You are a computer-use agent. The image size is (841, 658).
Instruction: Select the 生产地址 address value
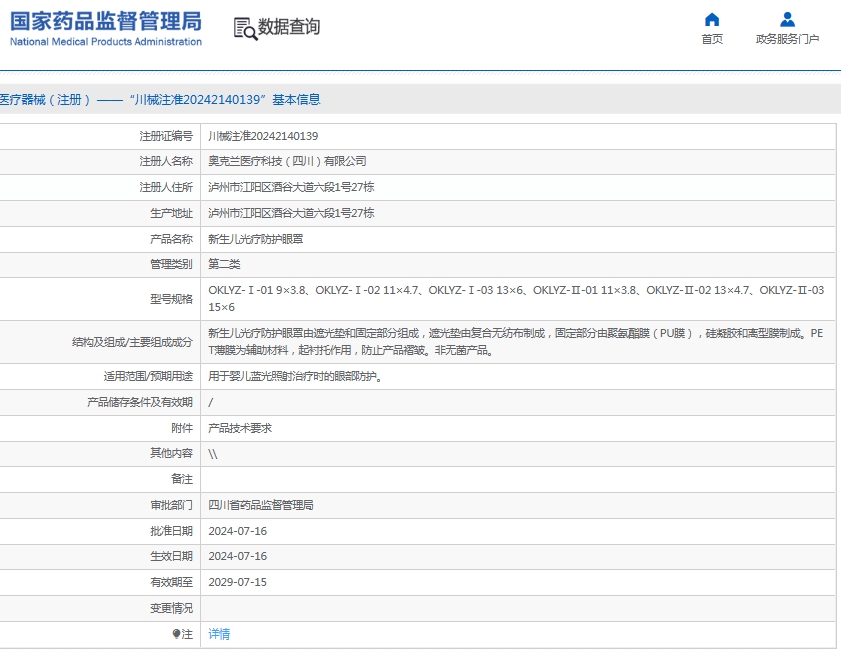click(291, 213)
